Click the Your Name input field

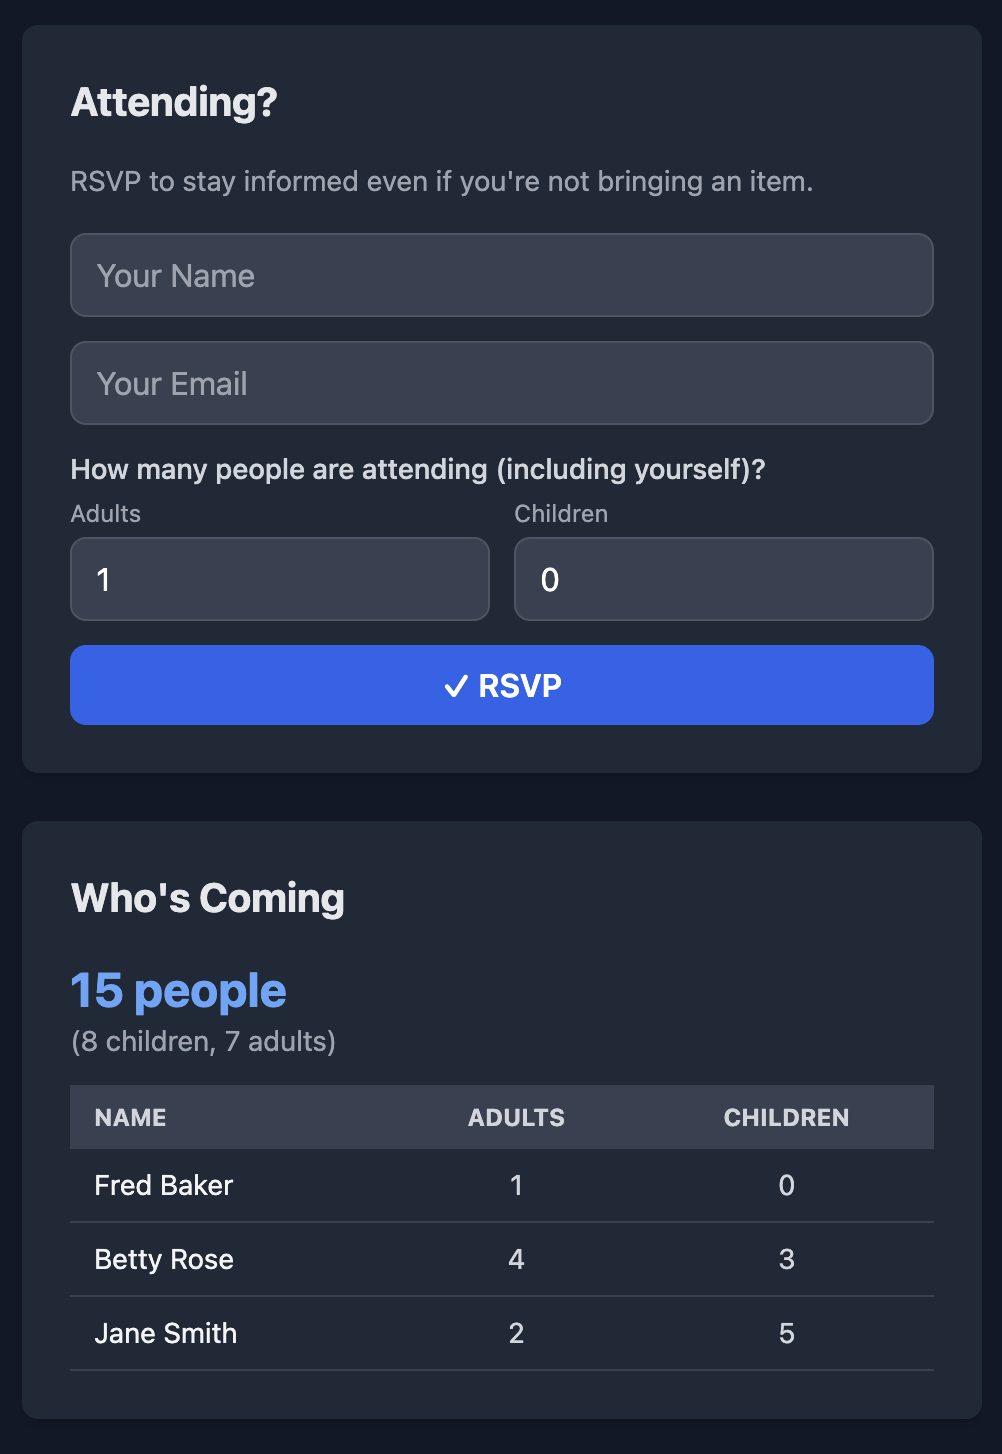click(x=501, y=275)
